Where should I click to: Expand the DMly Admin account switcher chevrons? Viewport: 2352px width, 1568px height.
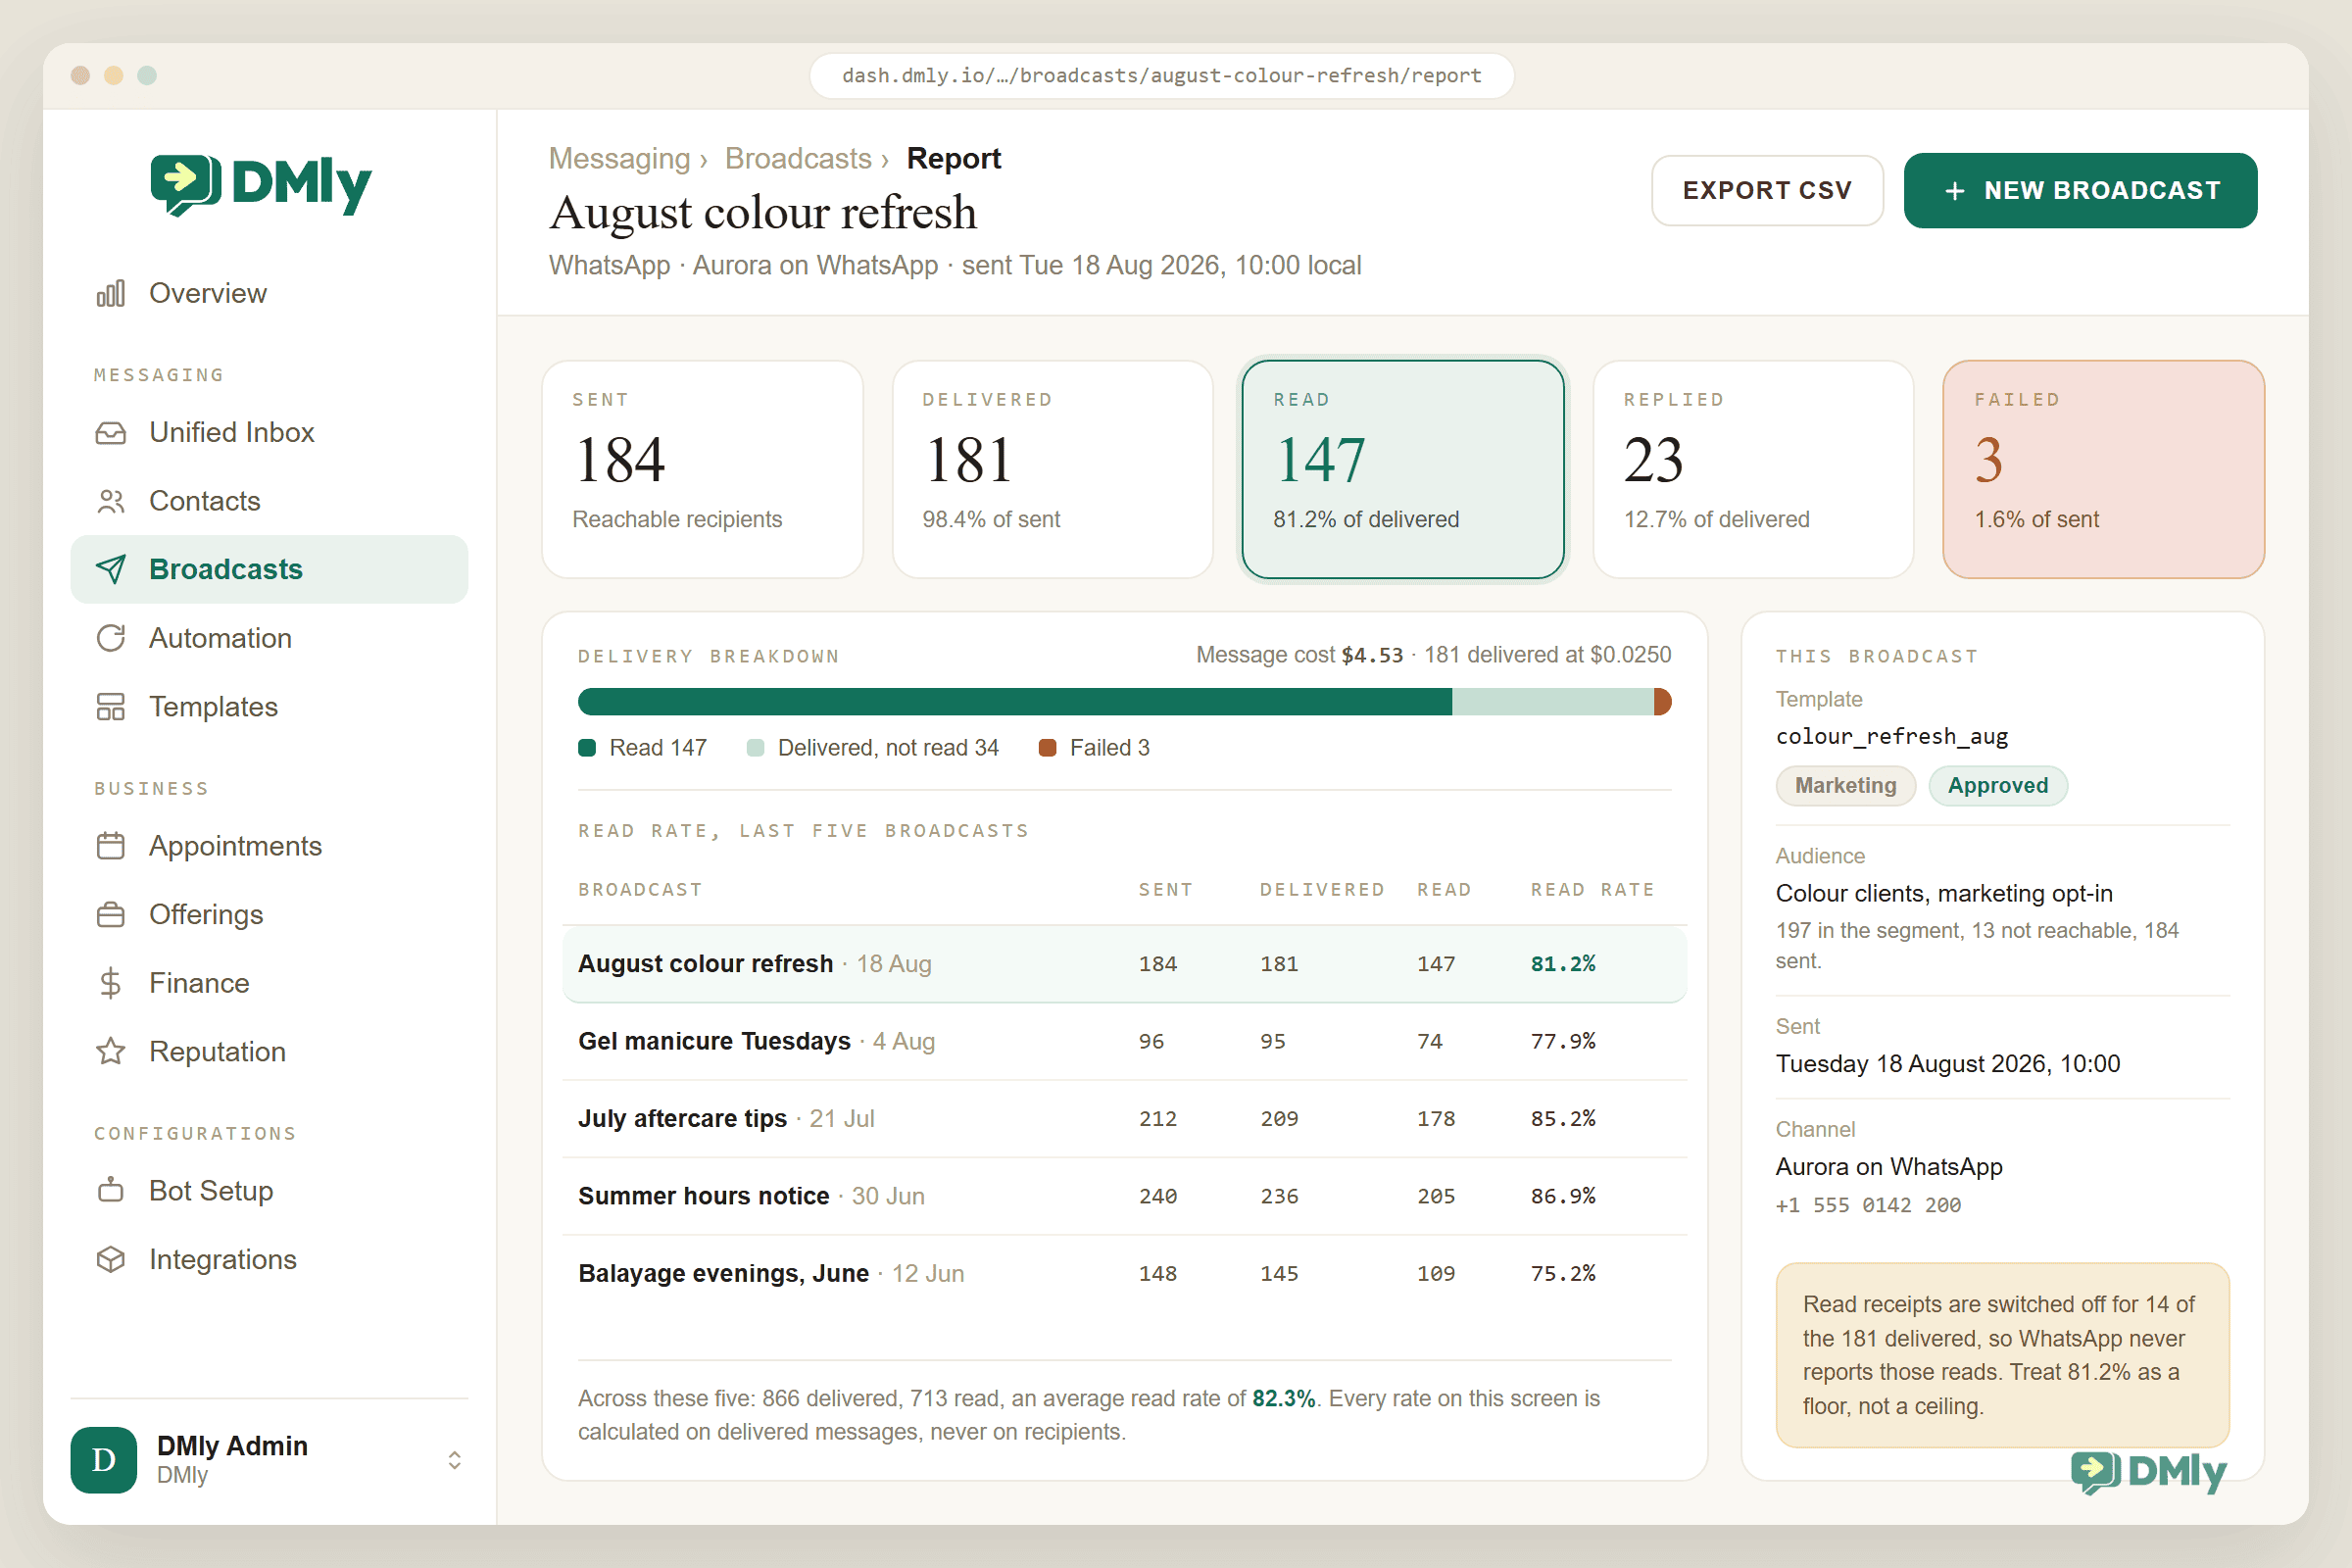tap(454, 1460)
